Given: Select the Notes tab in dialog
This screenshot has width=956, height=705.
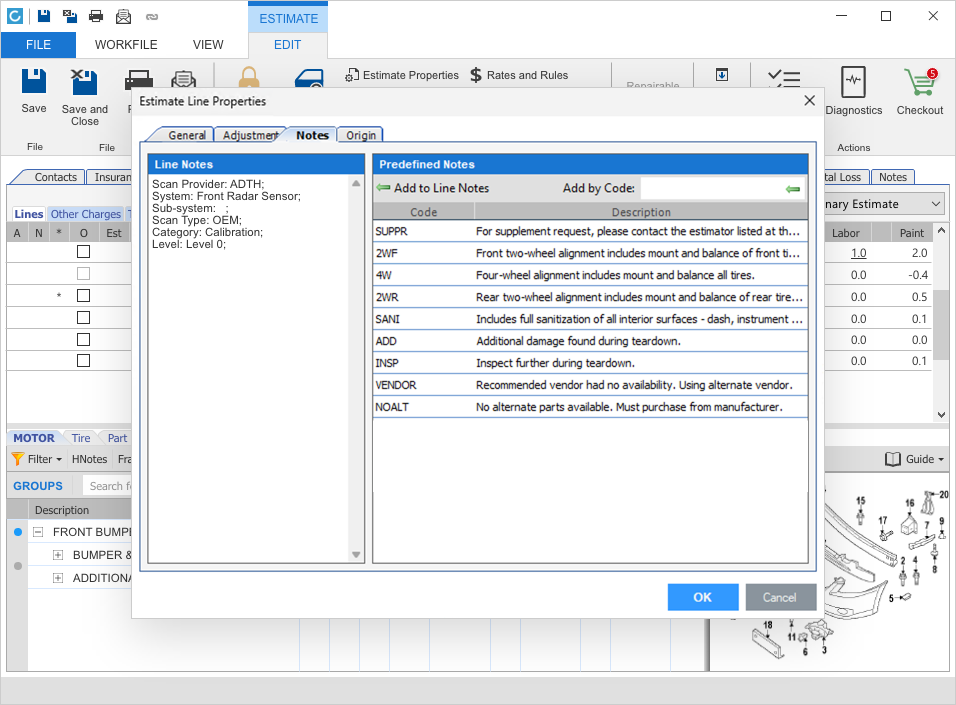Looking at the screenshot, I should (312, 135).
